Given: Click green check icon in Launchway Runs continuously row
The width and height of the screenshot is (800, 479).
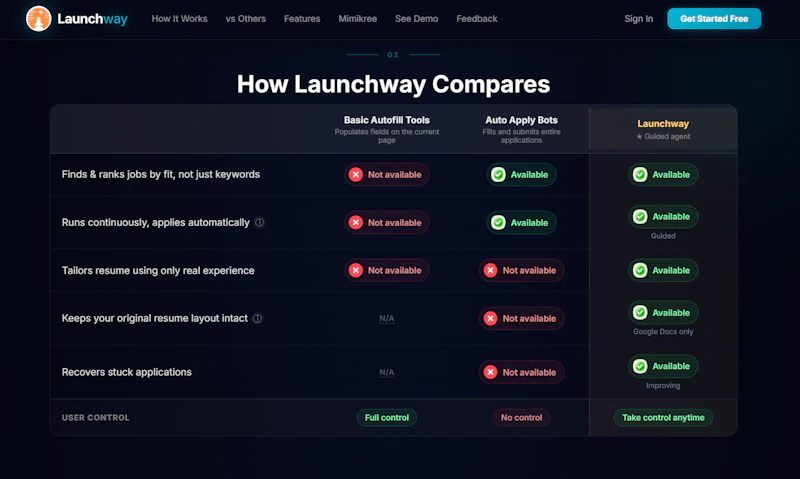Looking at the screenshot, I should (640, 216).
